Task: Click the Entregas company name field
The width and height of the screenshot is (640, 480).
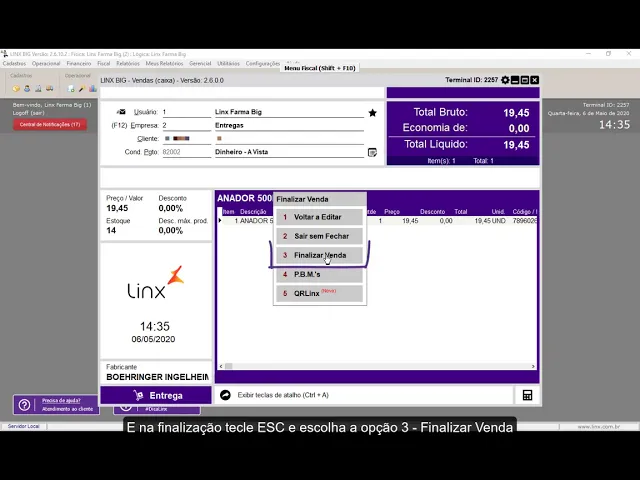Action: [289, 126]
